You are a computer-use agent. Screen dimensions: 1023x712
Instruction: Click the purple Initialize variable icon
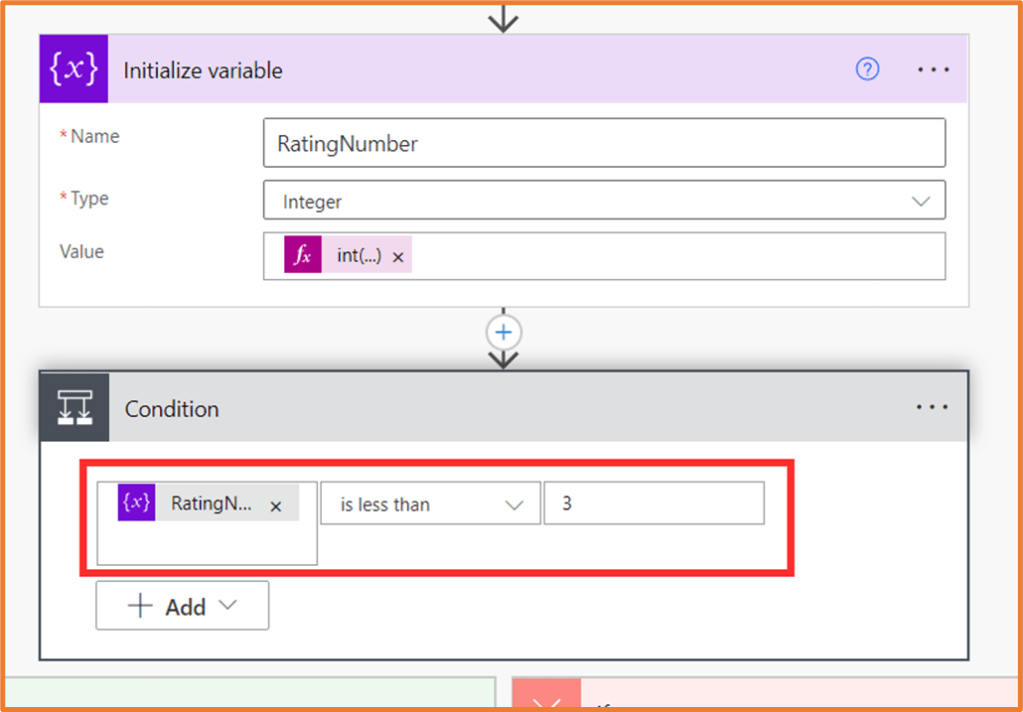click(73, 69)
